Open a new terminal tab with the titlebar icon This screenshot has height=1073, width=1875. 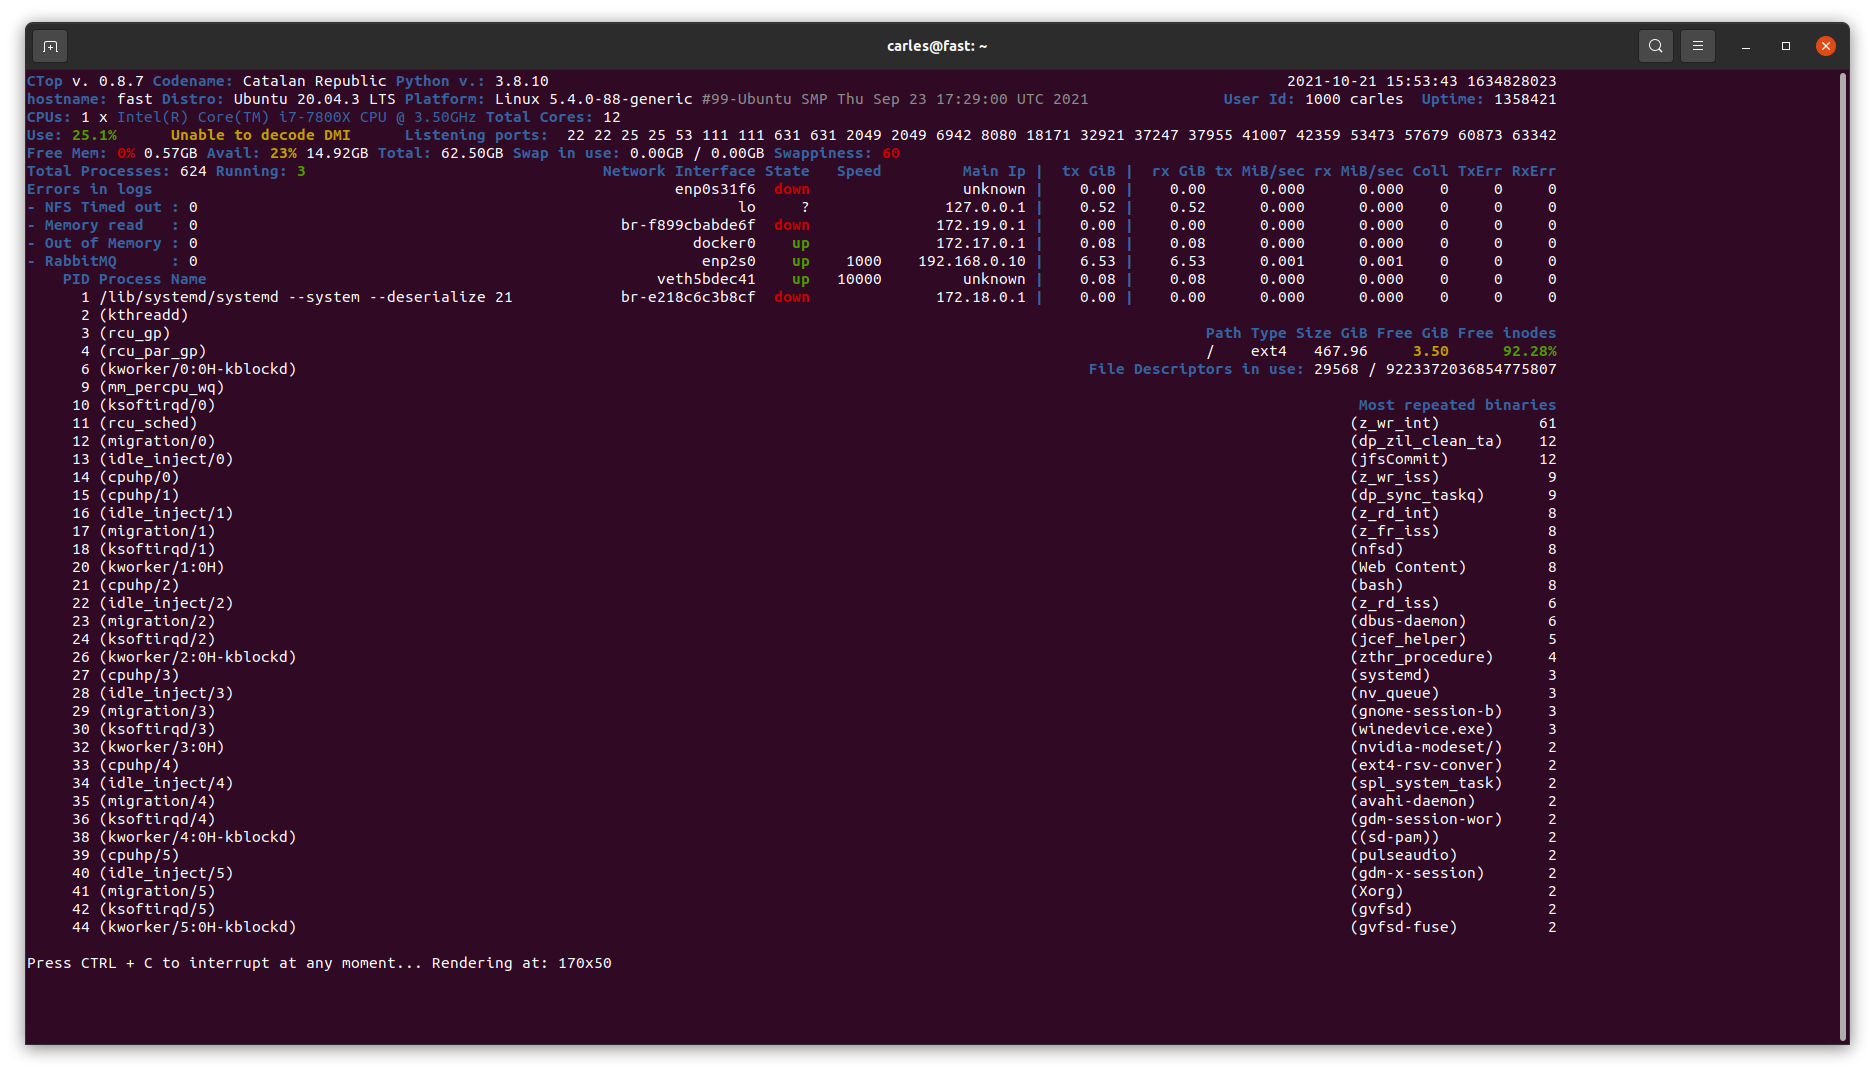click(x=50, y=46)
